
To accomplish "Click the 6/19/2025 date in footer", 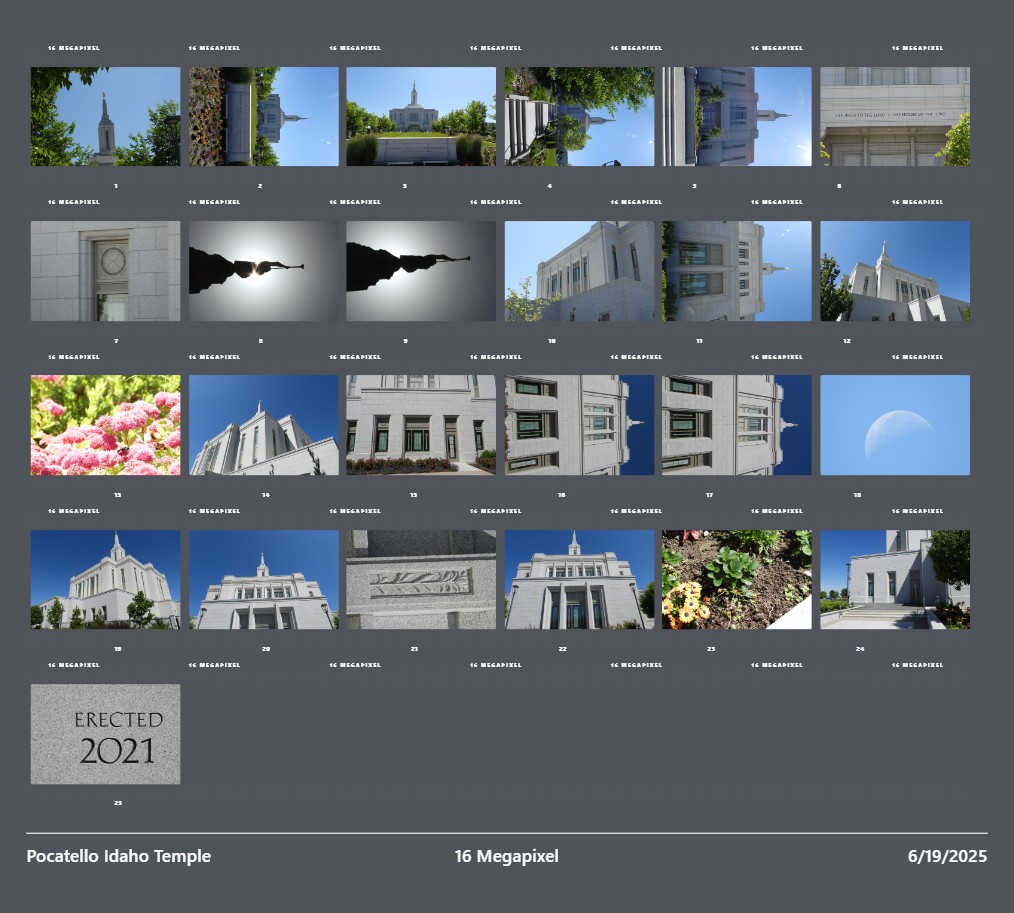I will (x=946, y=856).
